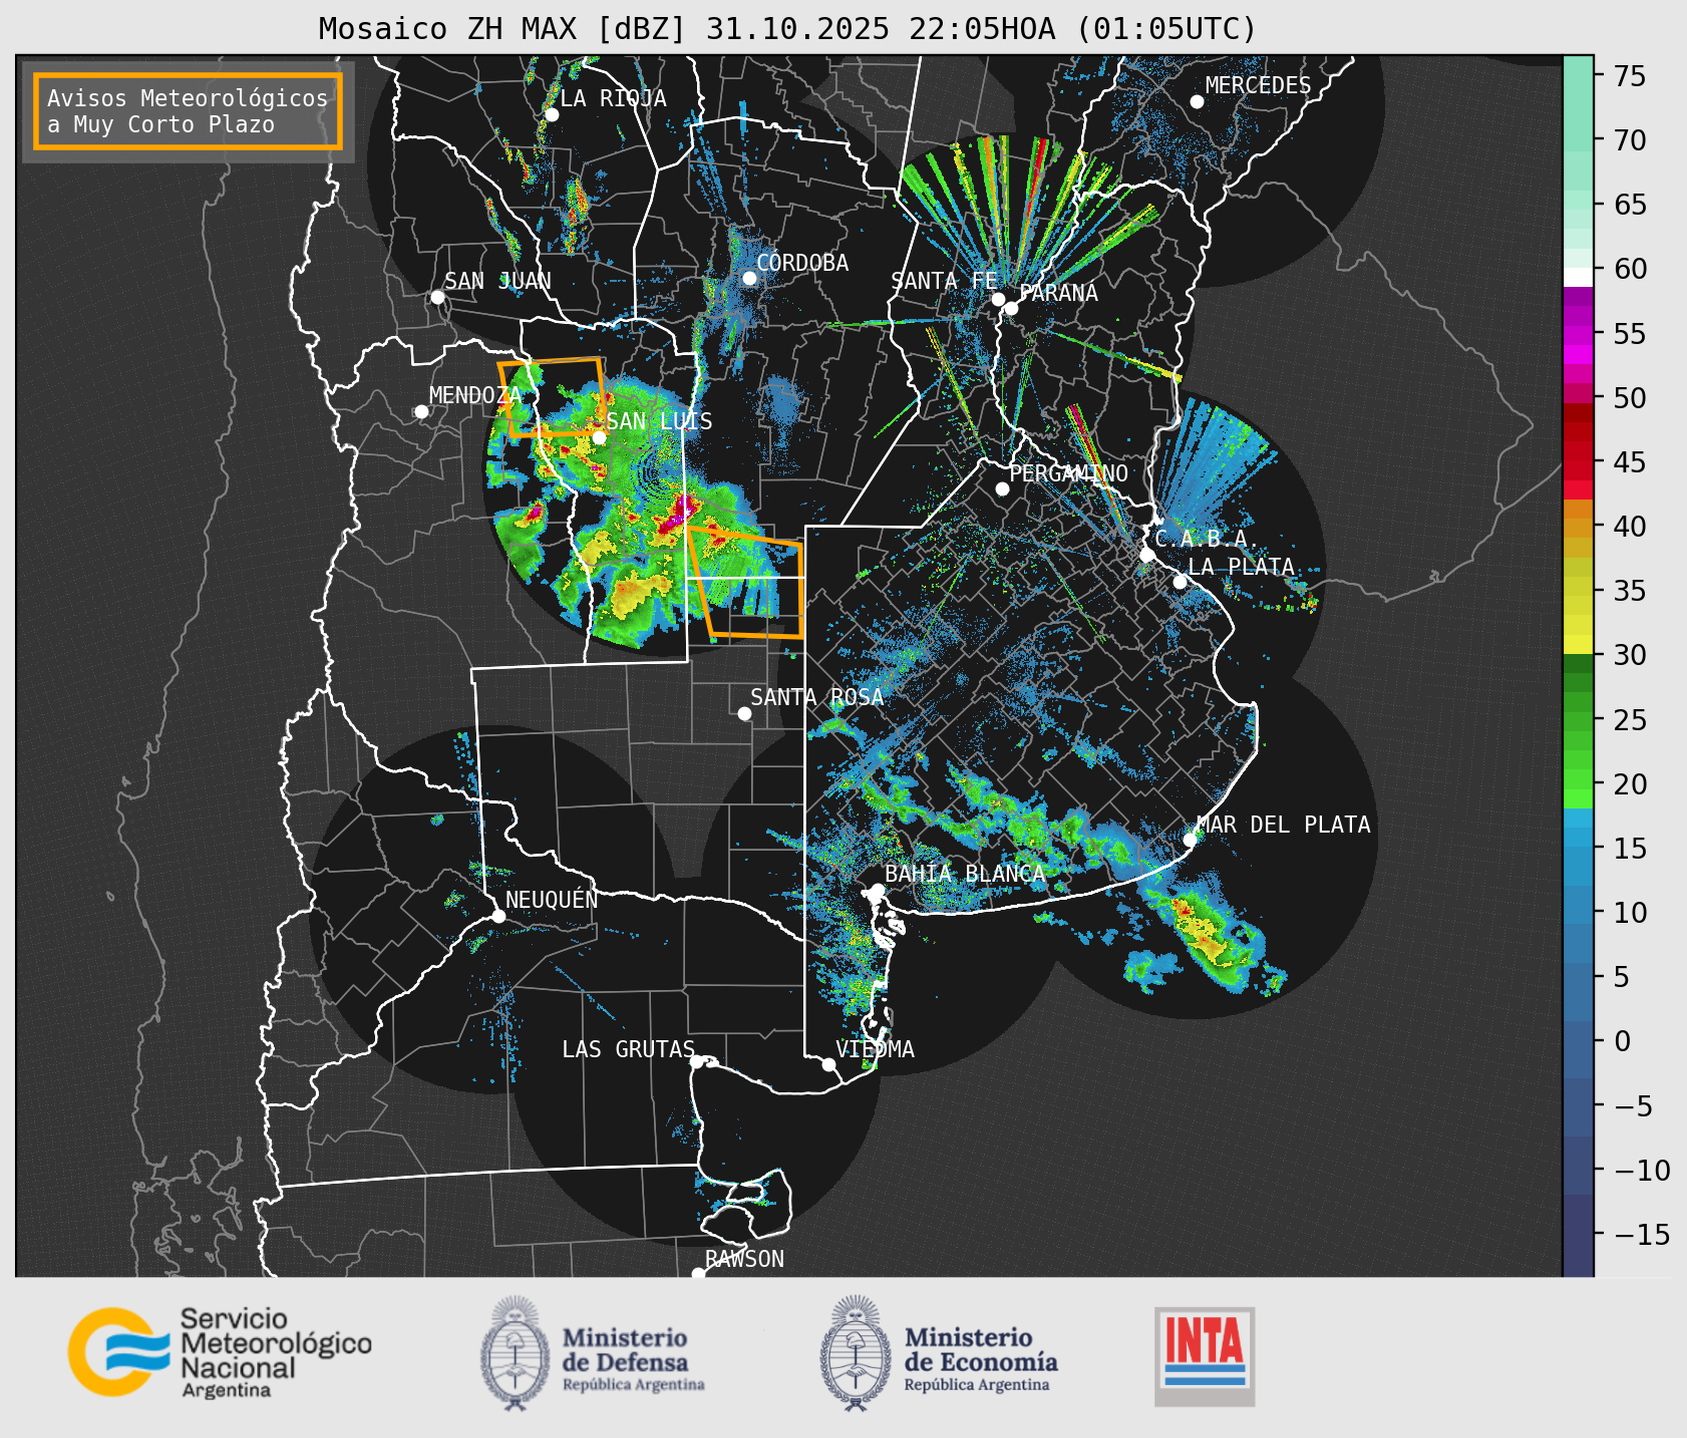Click the Ministerio de Economía emblem
The width and height of the screenshot is (1687, 1438).
855,1354
